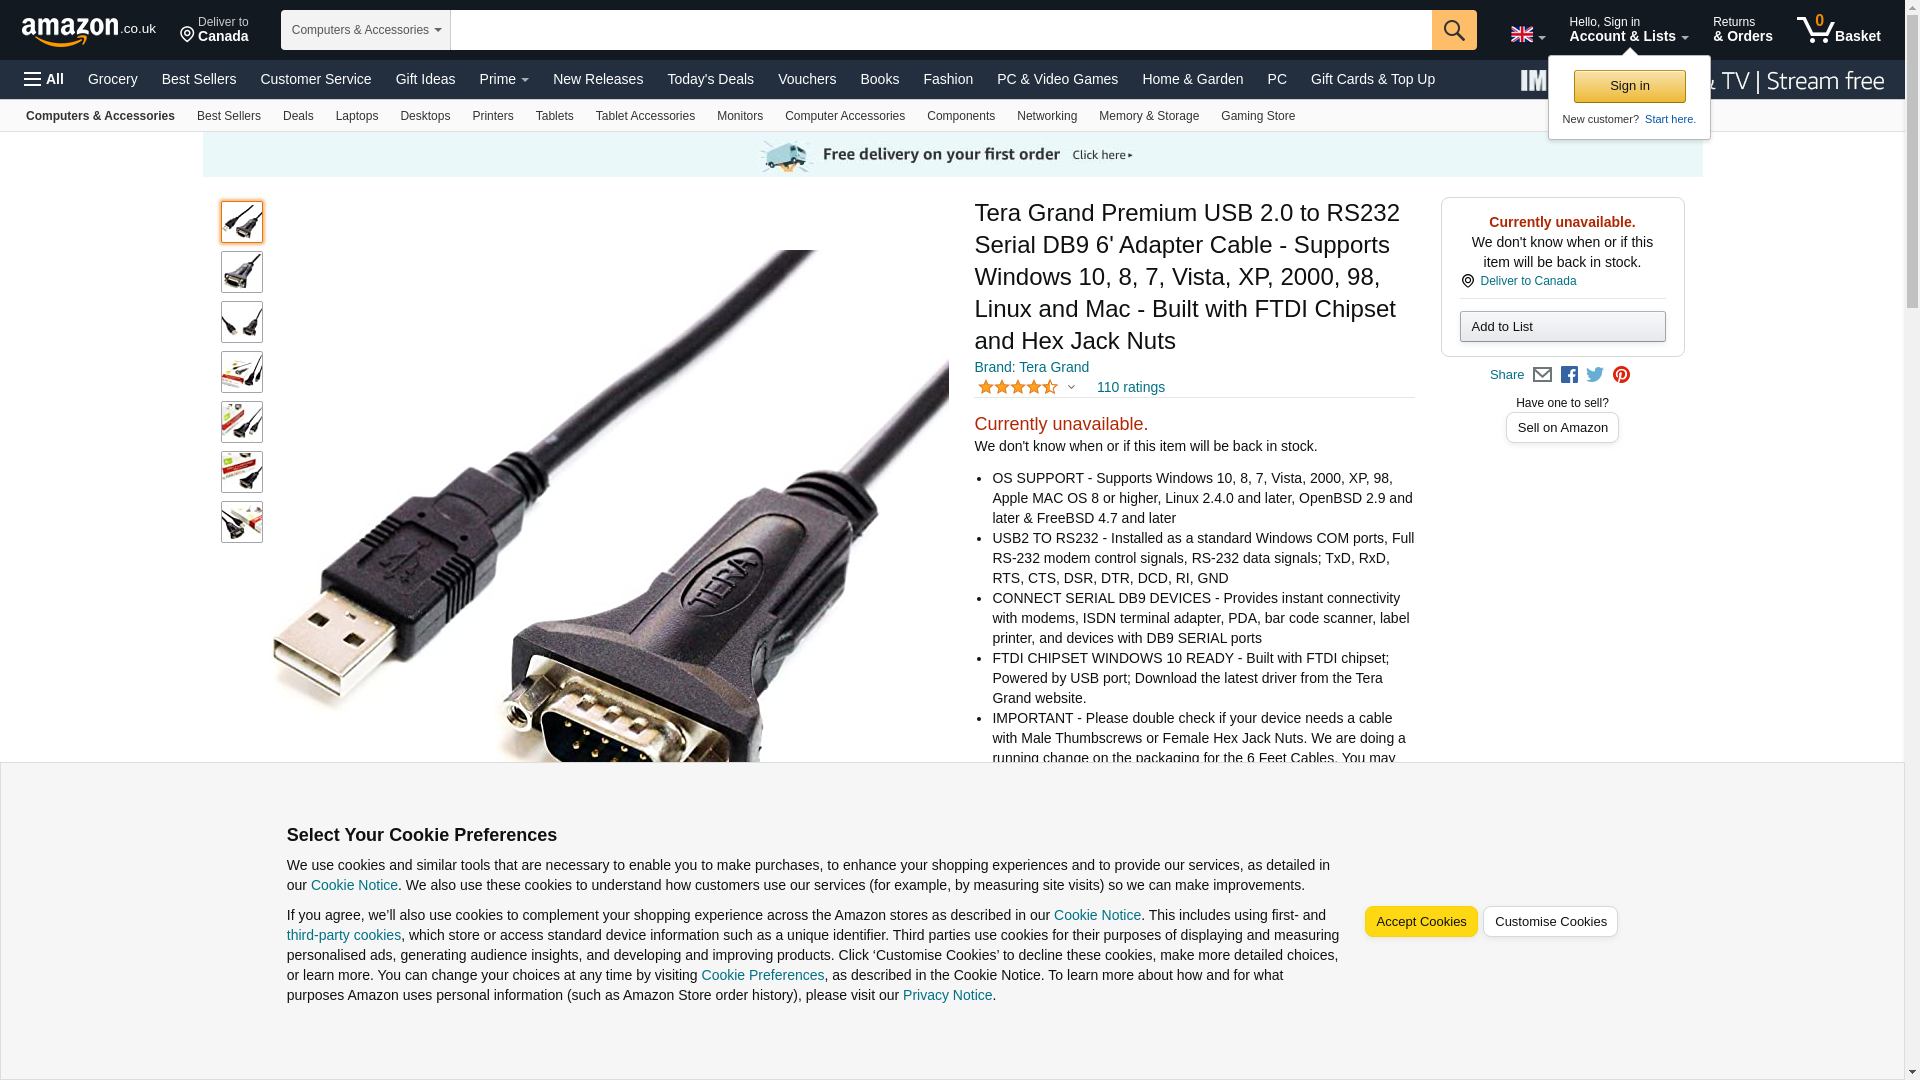Expand the Prime menu
The image size is (1920, 1080).
(504, 79)
